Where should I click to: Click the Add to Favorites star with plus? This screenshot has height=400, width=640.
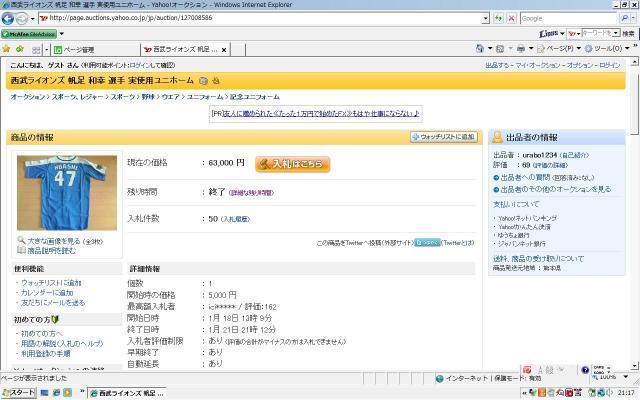coord(20,49)
